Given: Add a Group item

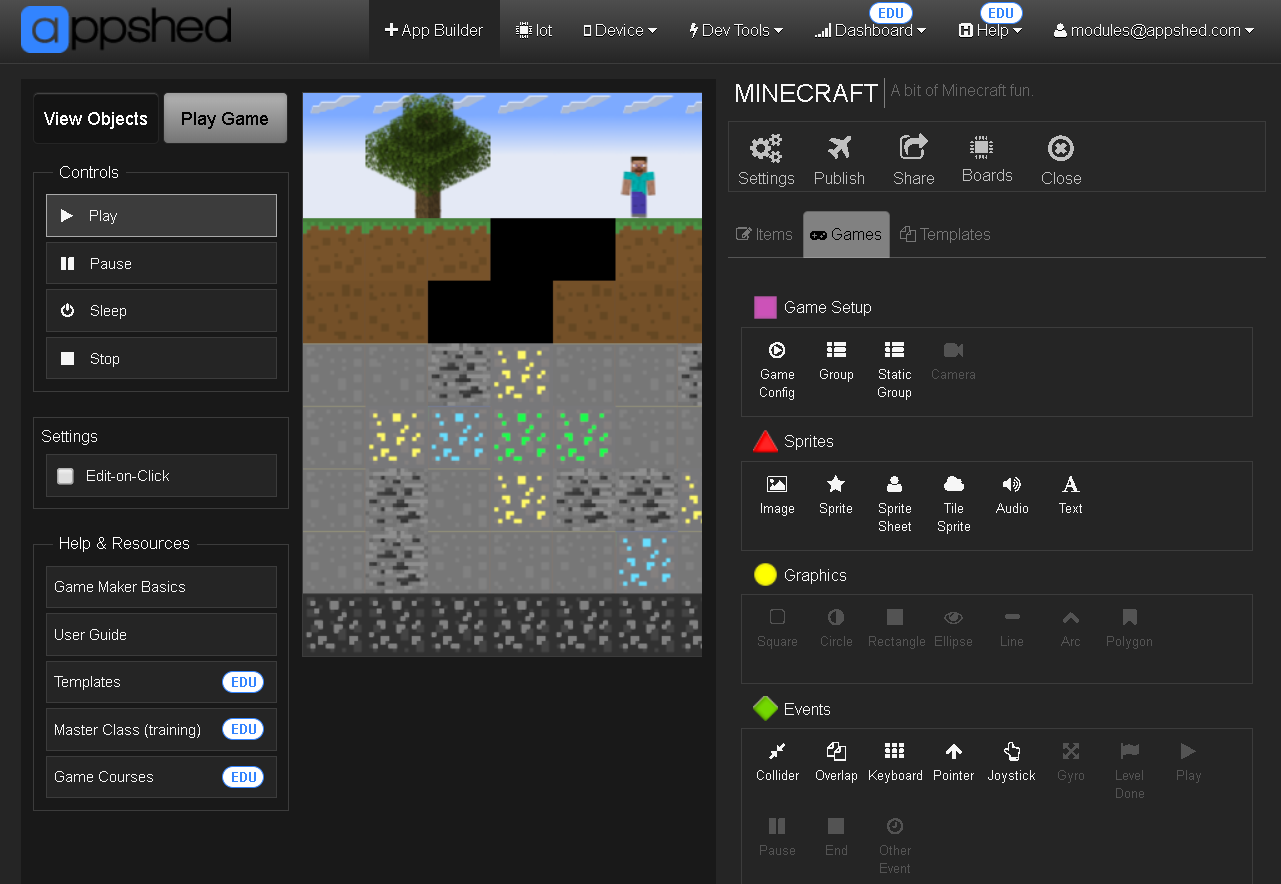Looking at the screenshot, I should (836, 361).
